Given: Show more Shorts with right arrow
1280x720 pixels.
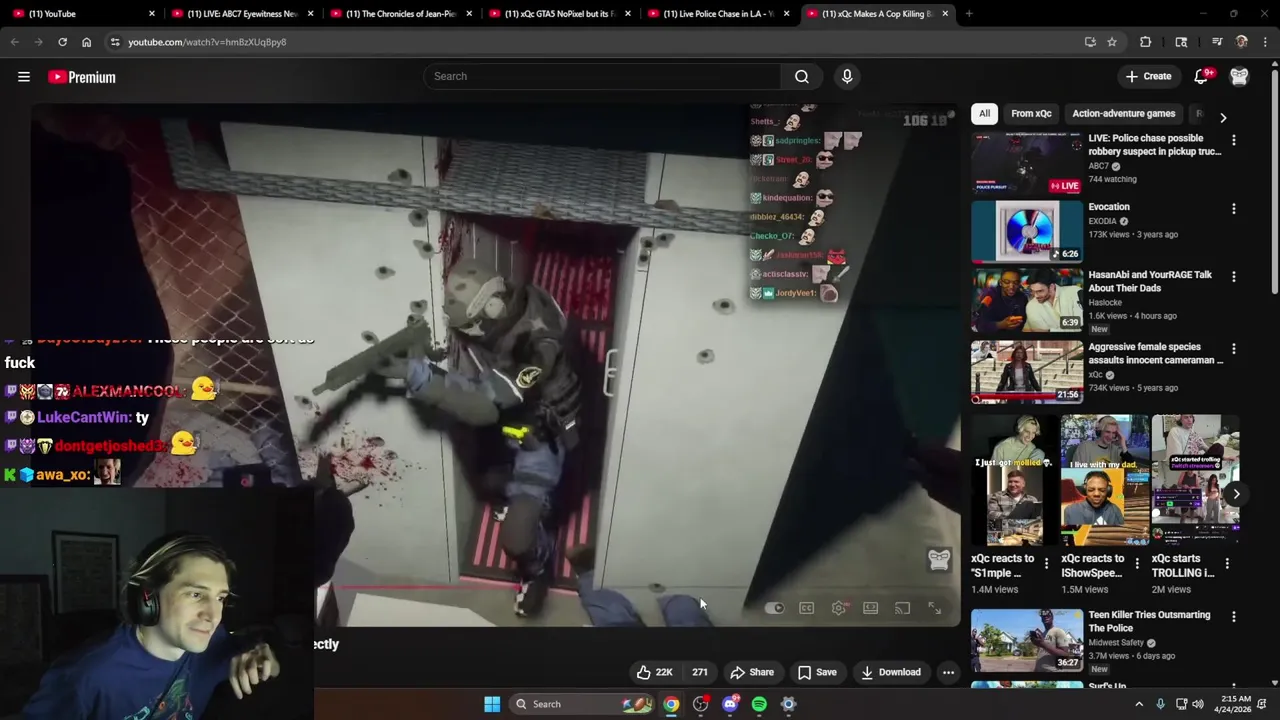Looking at the screenshot, I should (x=1236, y=494).
